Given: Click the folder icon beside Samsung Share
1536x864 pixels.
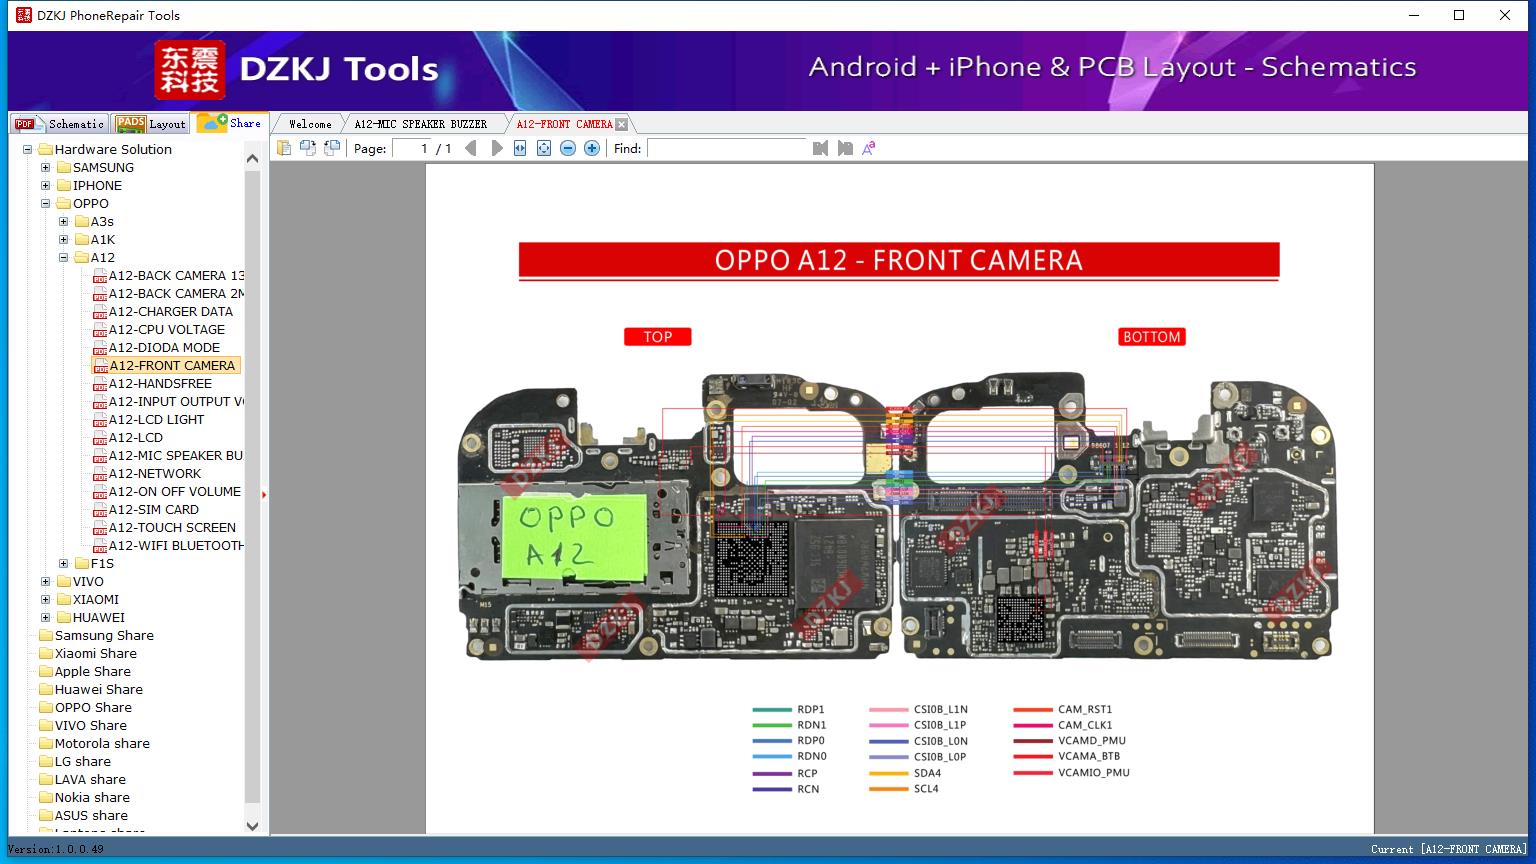Looking at the screenshot, I should point(46,636).
